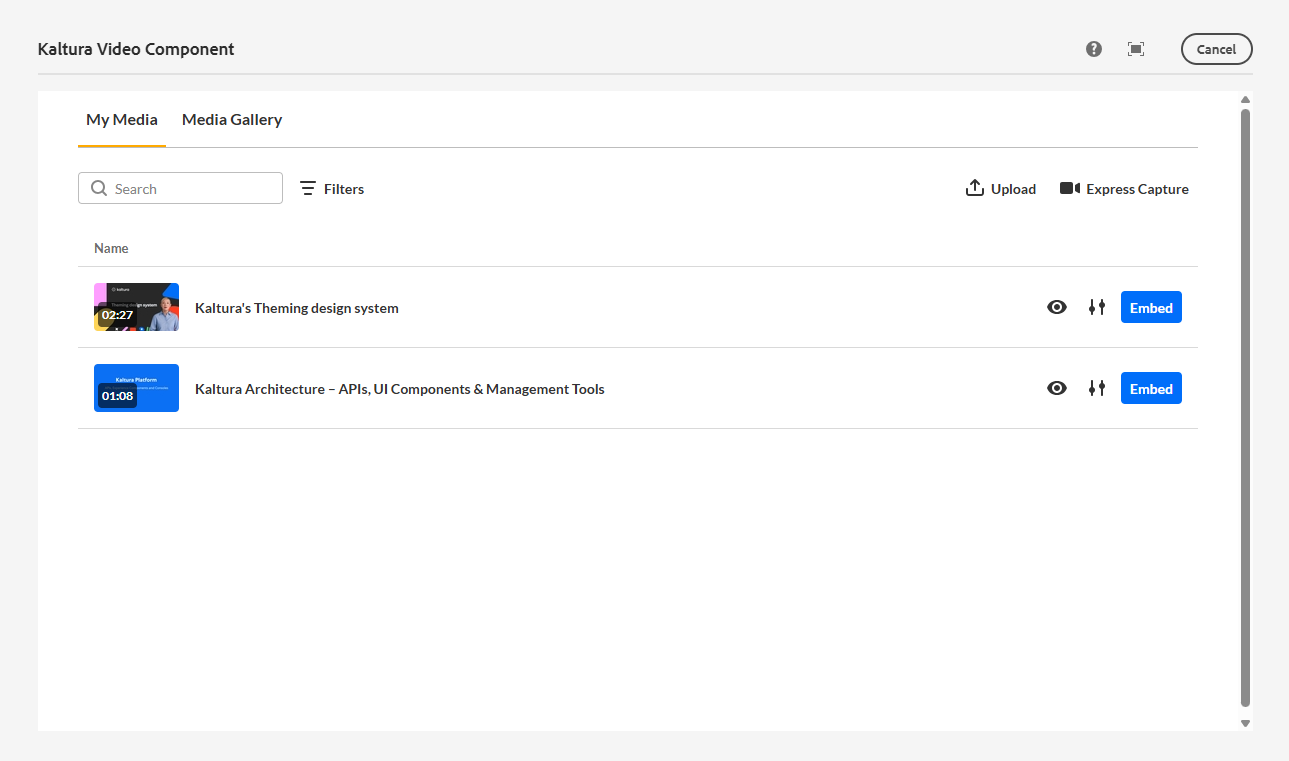
Task: Preview Kaltura Architecture video via eye icon
Action: click(x=1057, y=389)
